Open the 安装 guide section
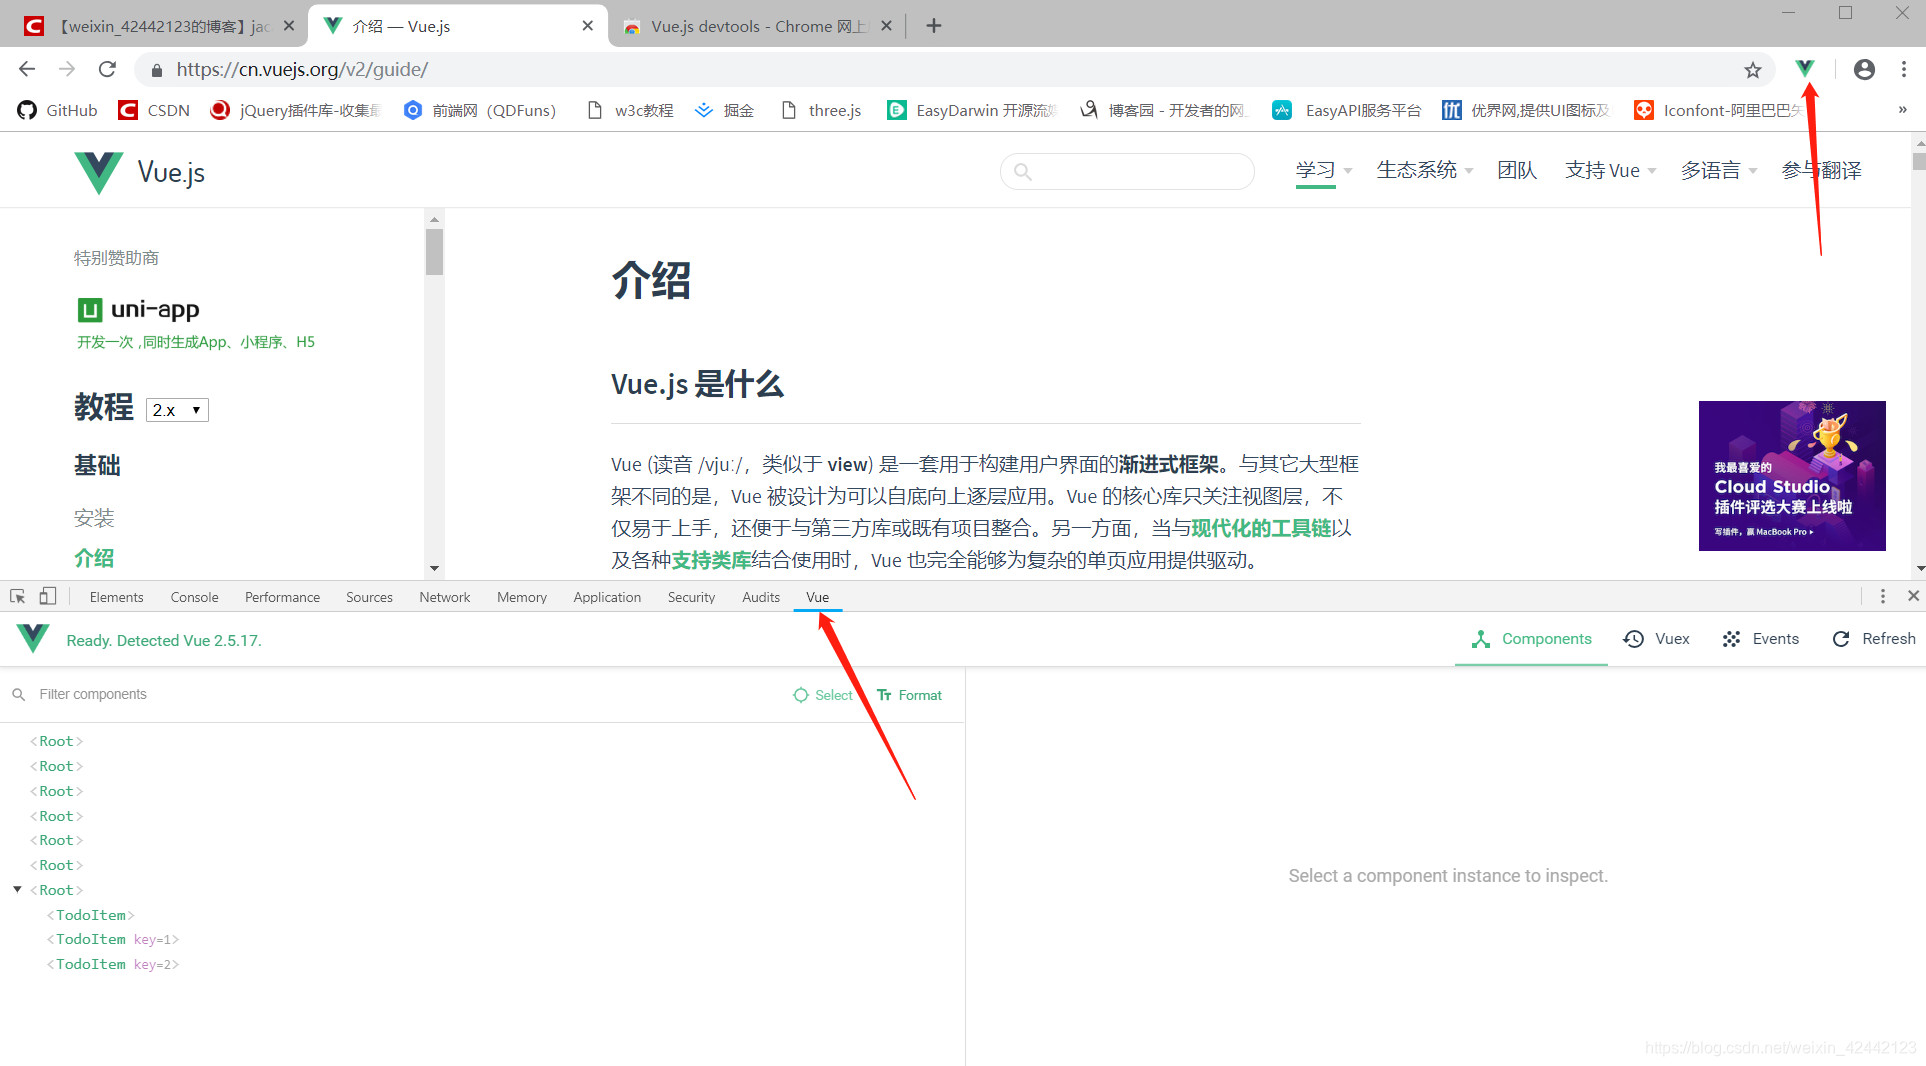The width and height of the screenshot is (1926, 1066). [94, 518]
